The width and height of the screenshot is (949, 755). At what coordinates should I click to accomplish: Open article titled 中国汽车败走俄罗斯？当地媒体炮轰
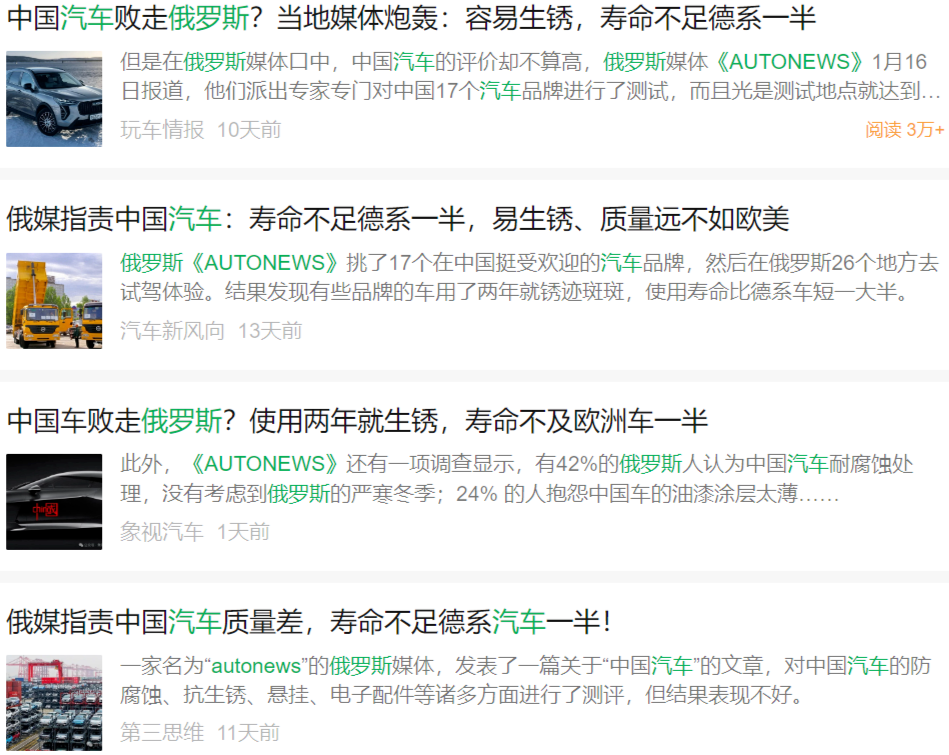point(410,18)
